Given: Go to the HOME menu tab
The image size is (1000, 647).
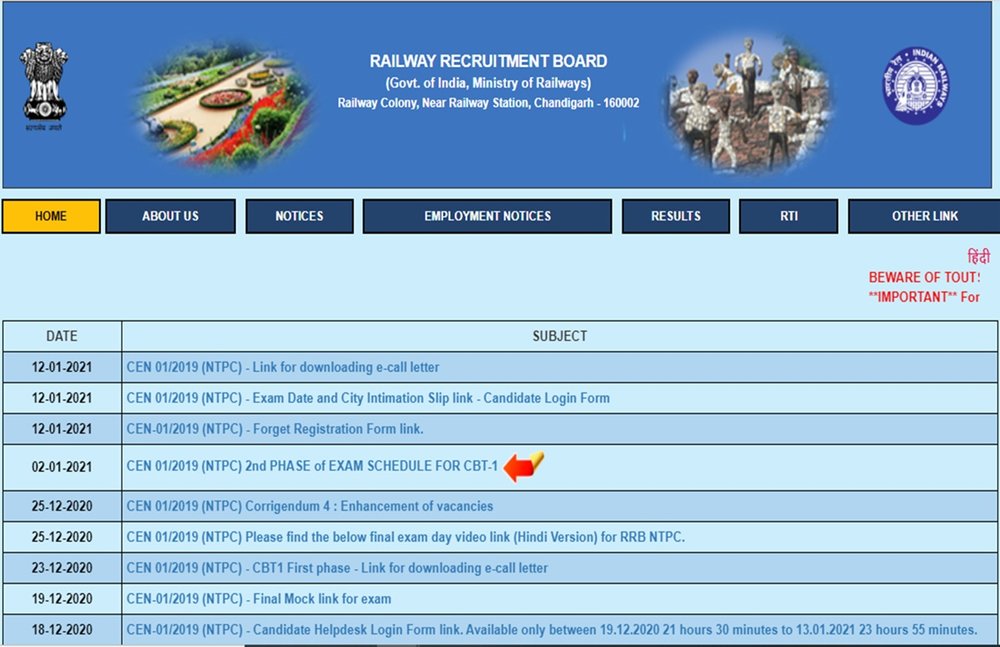Looking at the screenshot, I should [51, 216].
